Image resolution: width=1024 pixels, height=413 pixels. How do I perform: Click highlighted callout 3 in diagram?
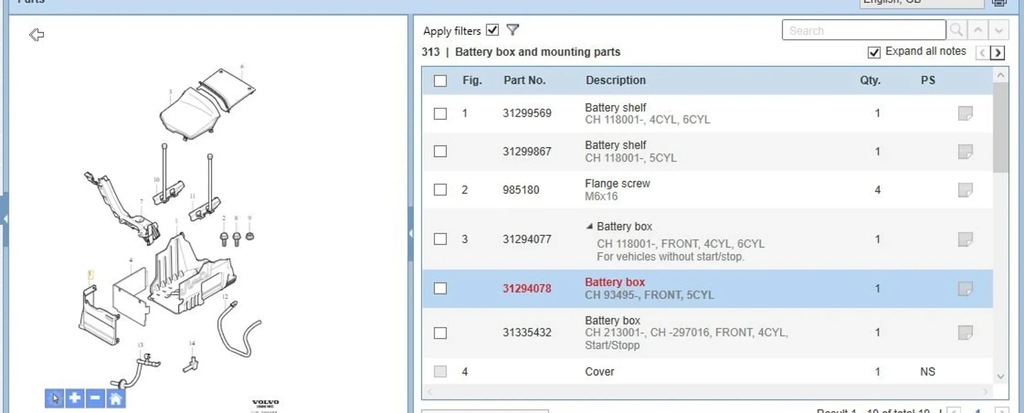91,274
